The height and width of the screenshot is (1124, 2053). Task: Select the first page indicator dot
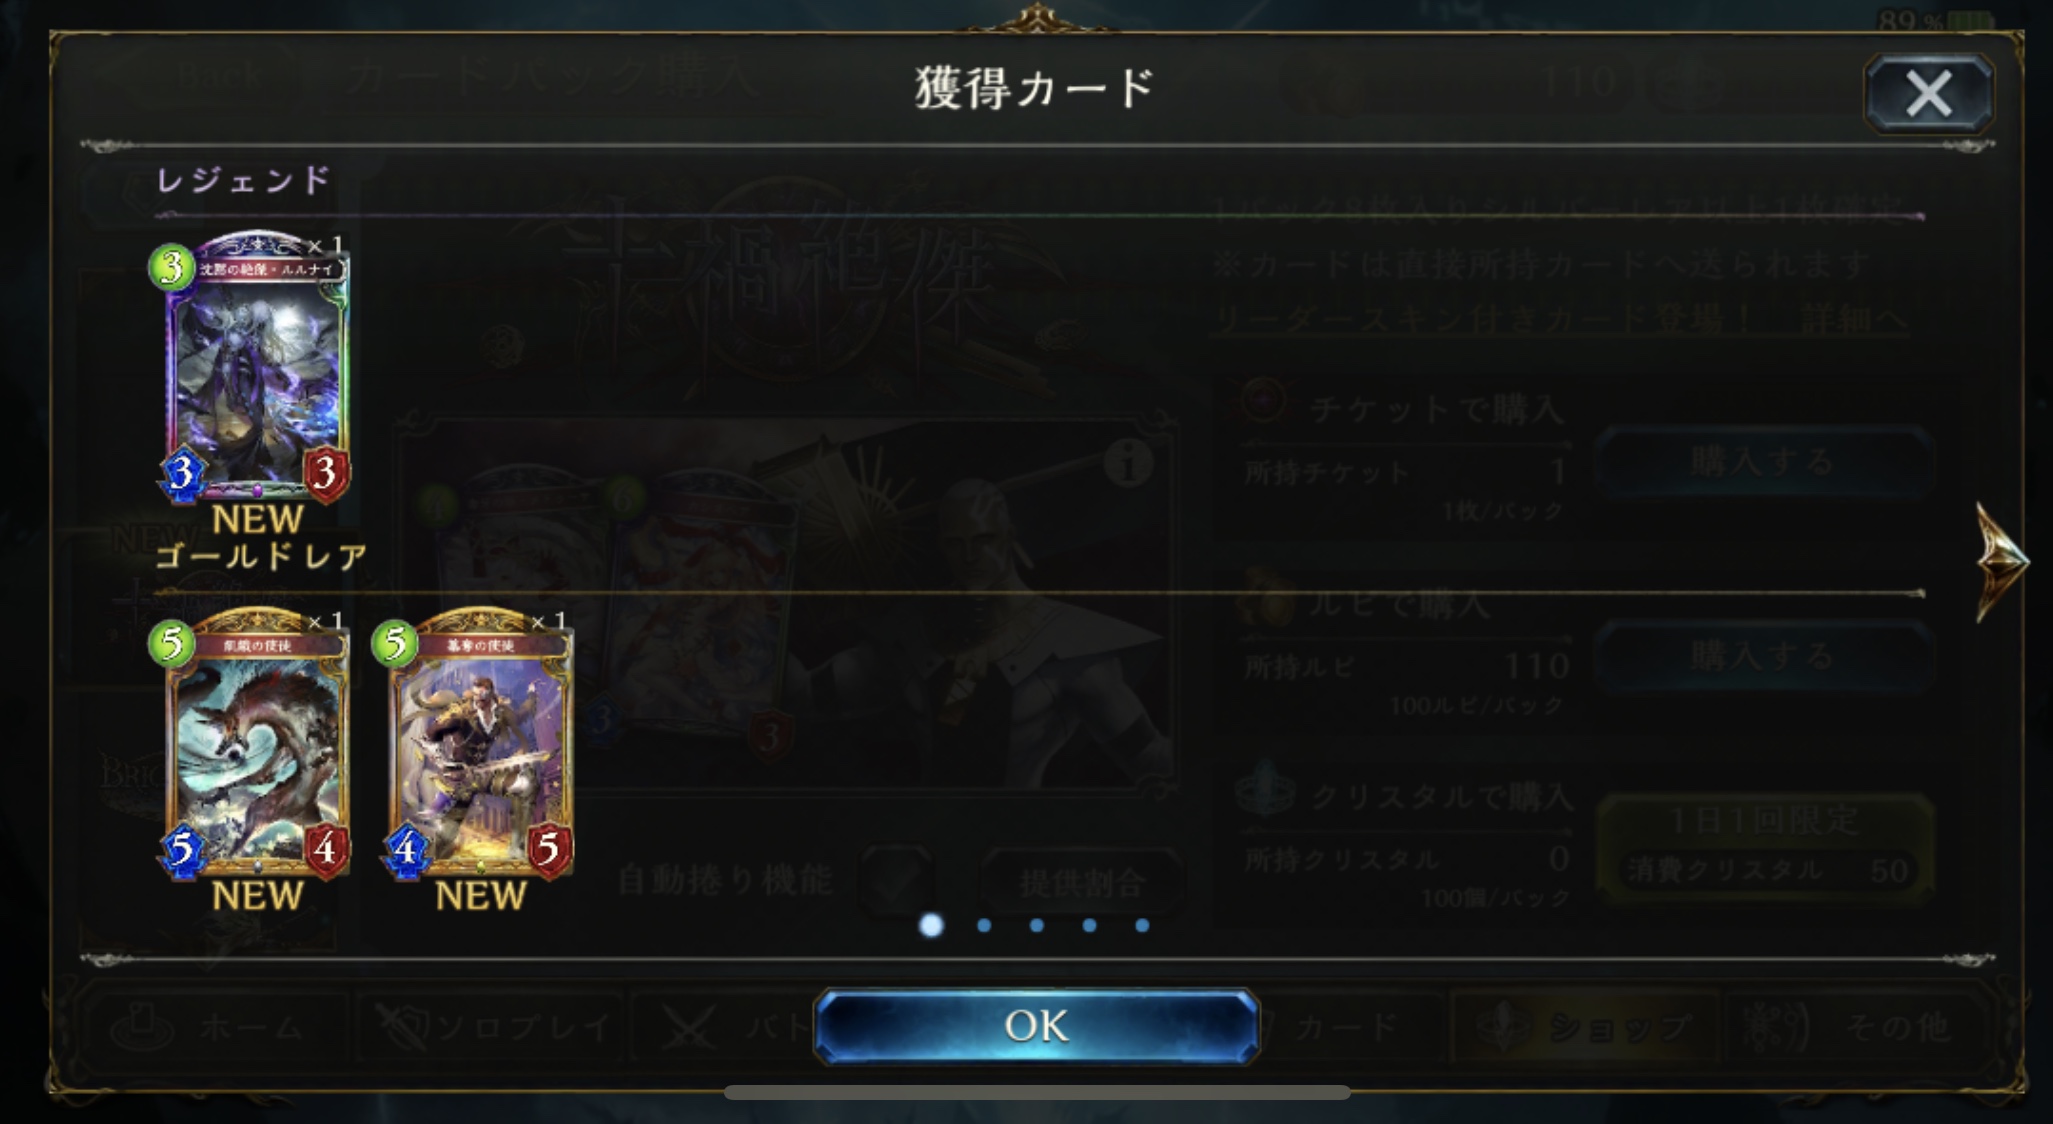click(x=931, y=925)
